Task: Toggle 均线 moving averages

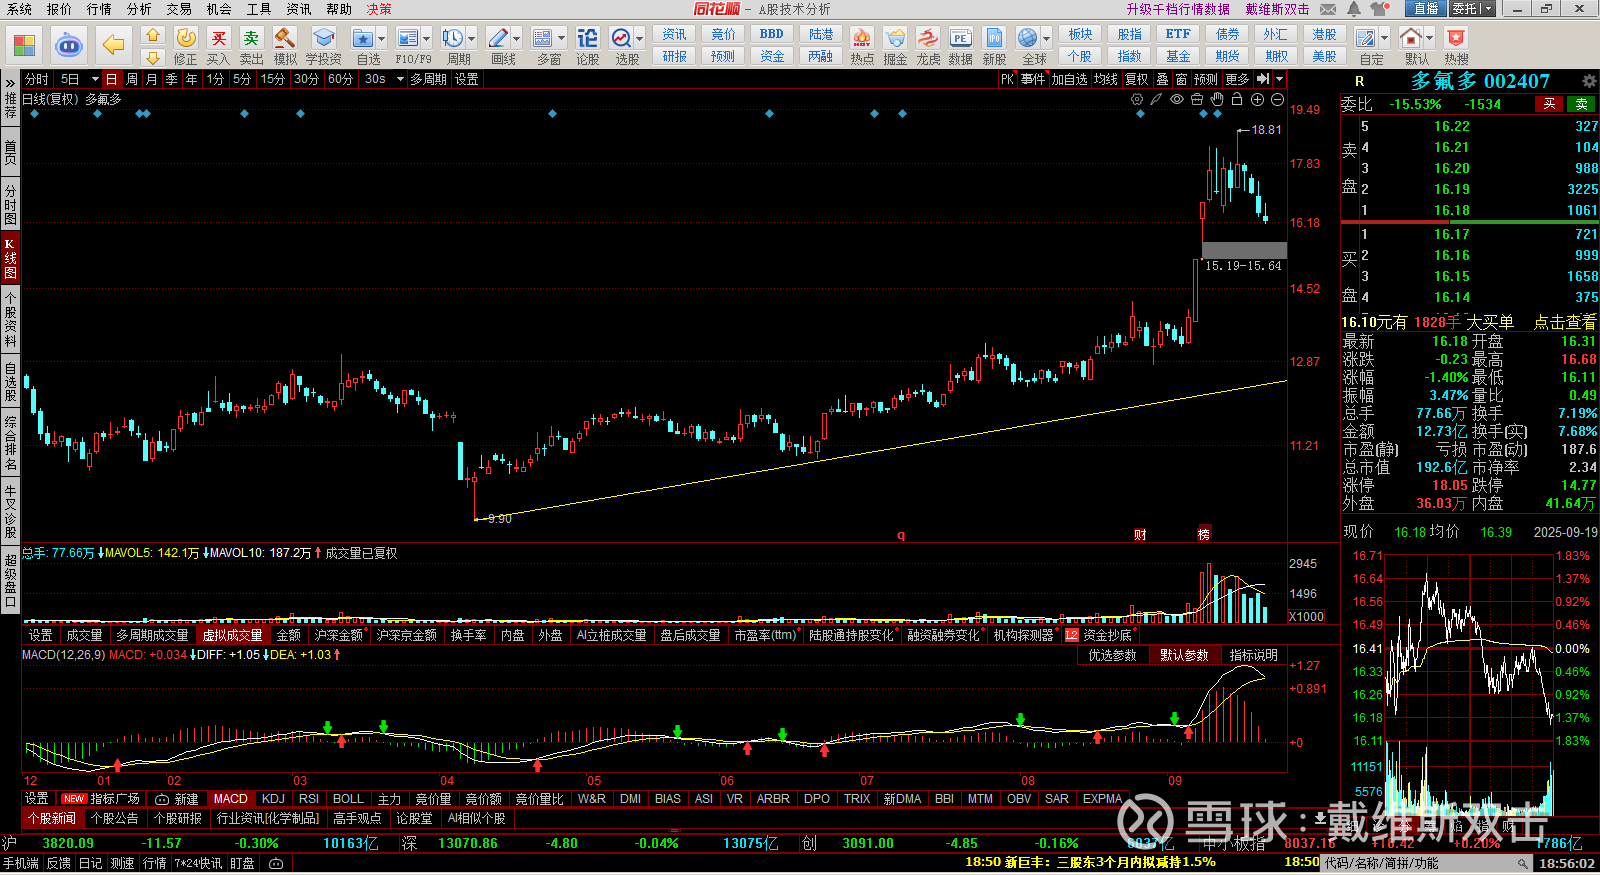Action: (1105, 79)
